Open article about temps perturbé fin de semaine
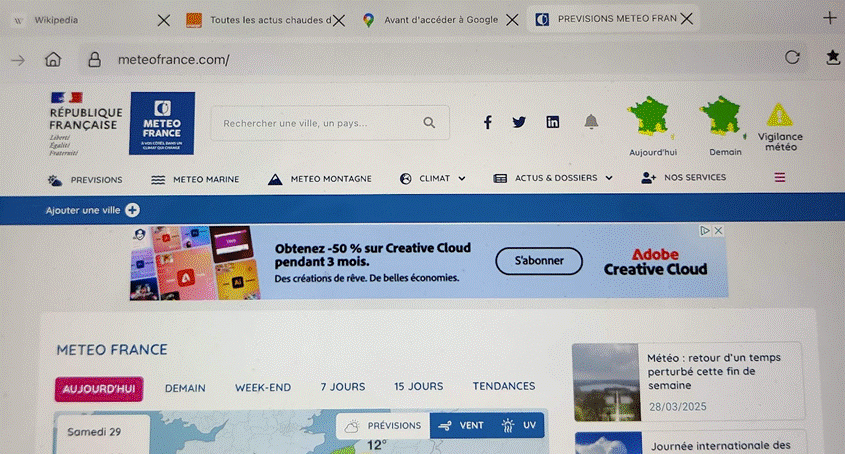 (714, 372)
